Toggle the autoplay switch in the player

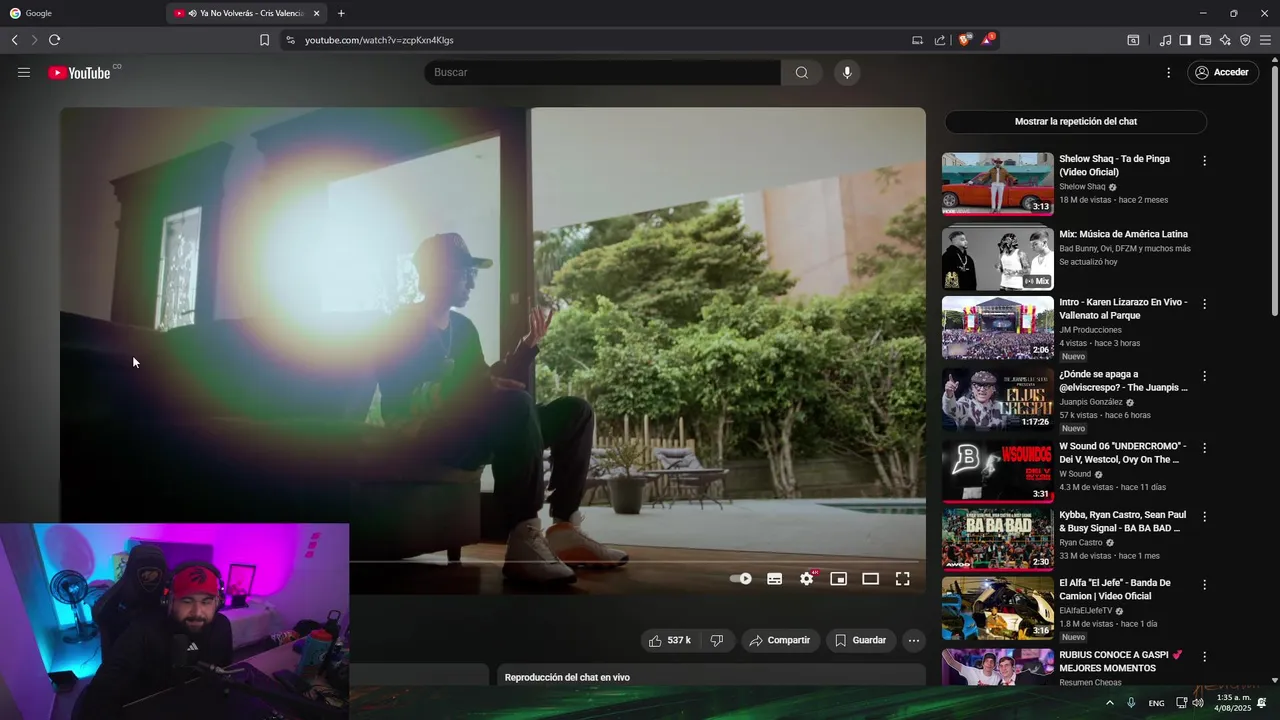[741, 579]
